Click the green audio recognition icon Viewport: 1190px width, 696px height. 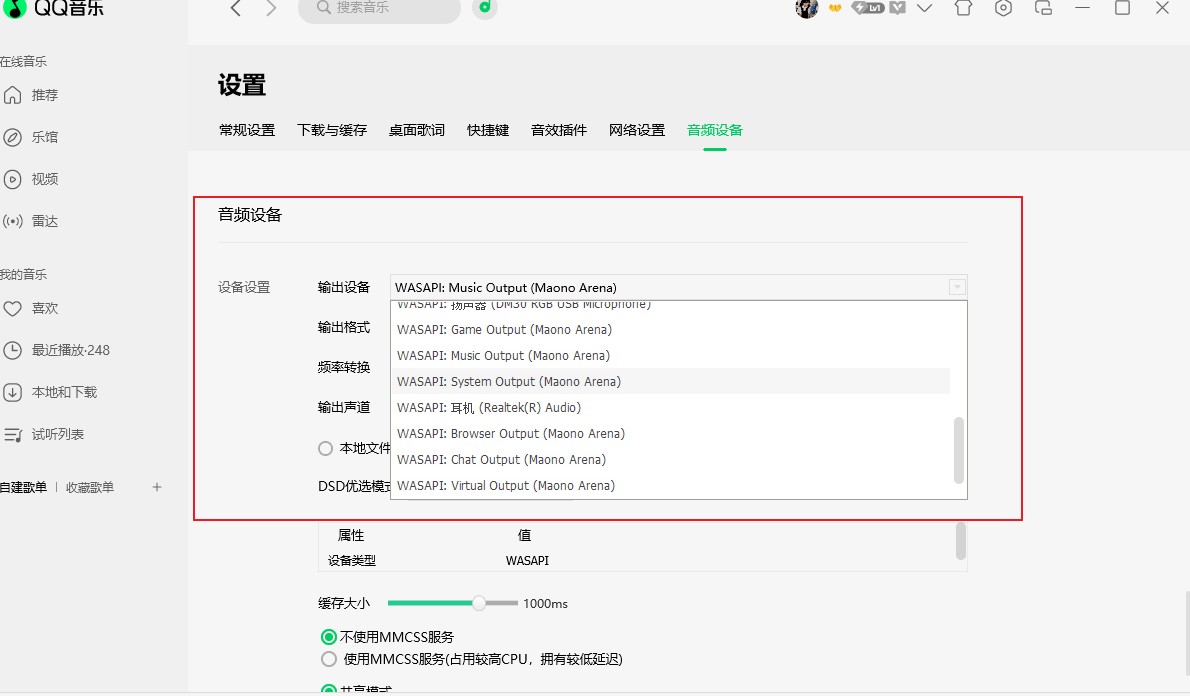485,8
